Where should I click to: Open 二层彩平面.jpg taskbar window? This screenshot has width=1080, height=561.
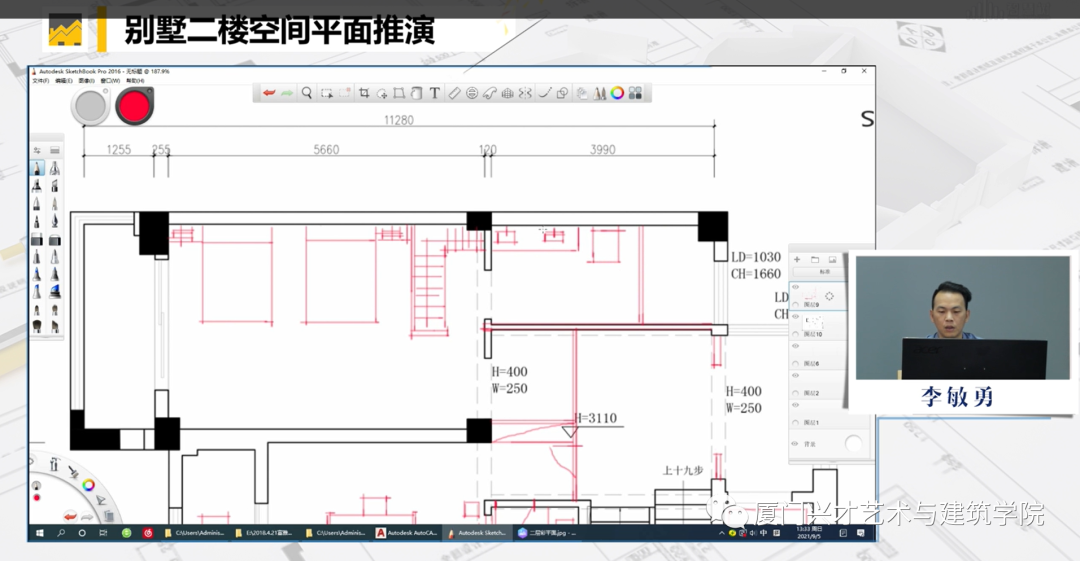548,533
